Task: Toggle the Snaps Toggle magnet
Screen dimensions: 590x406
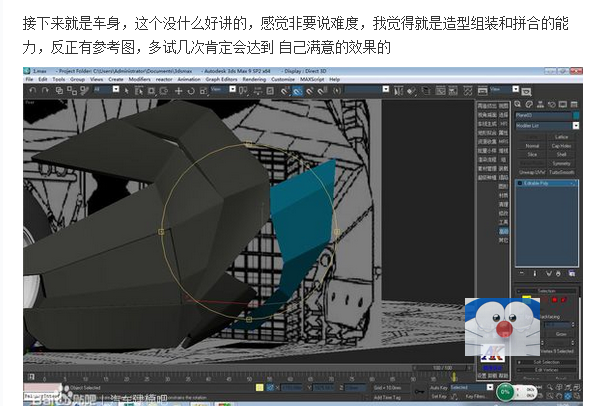Action: (285, 91)
